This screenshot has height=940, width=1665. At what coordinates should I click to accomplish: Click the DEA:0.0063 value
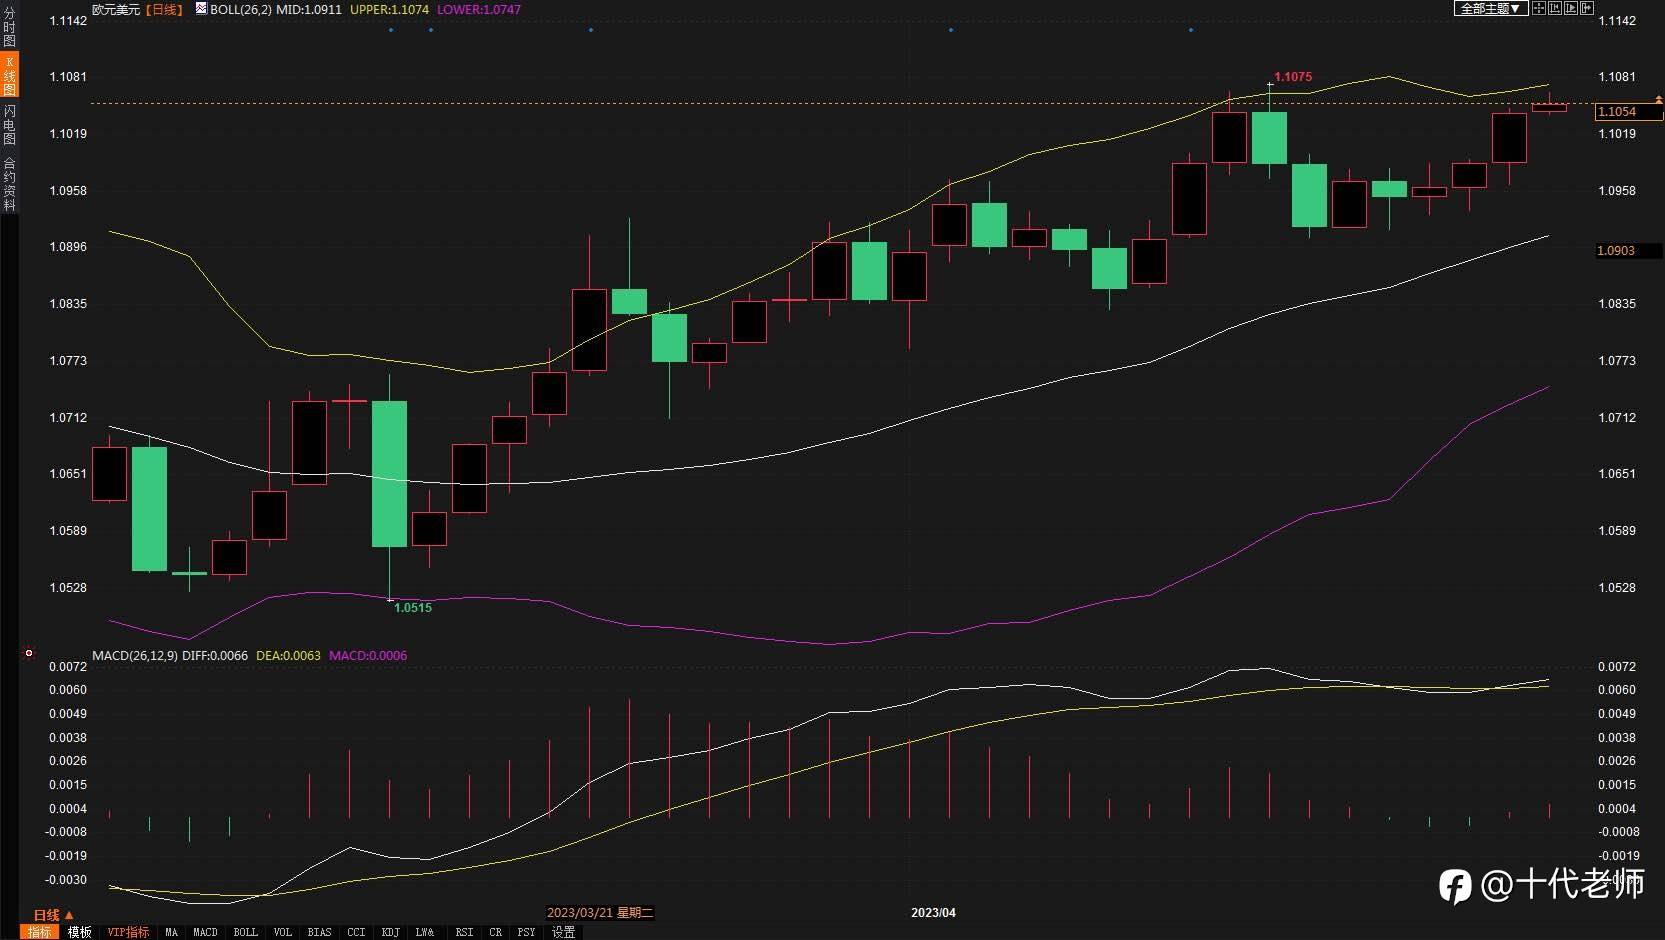click(x=289, y=656)
